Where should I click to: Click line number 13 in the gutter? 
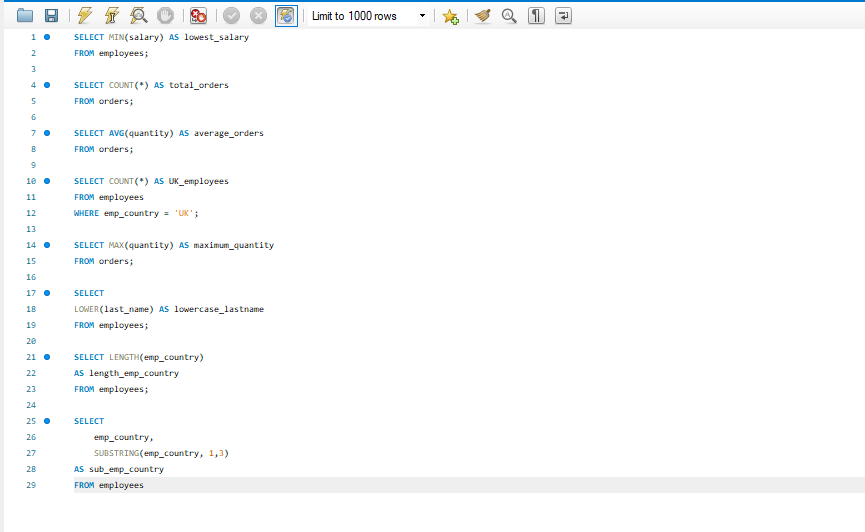click(x=31, y=229)
